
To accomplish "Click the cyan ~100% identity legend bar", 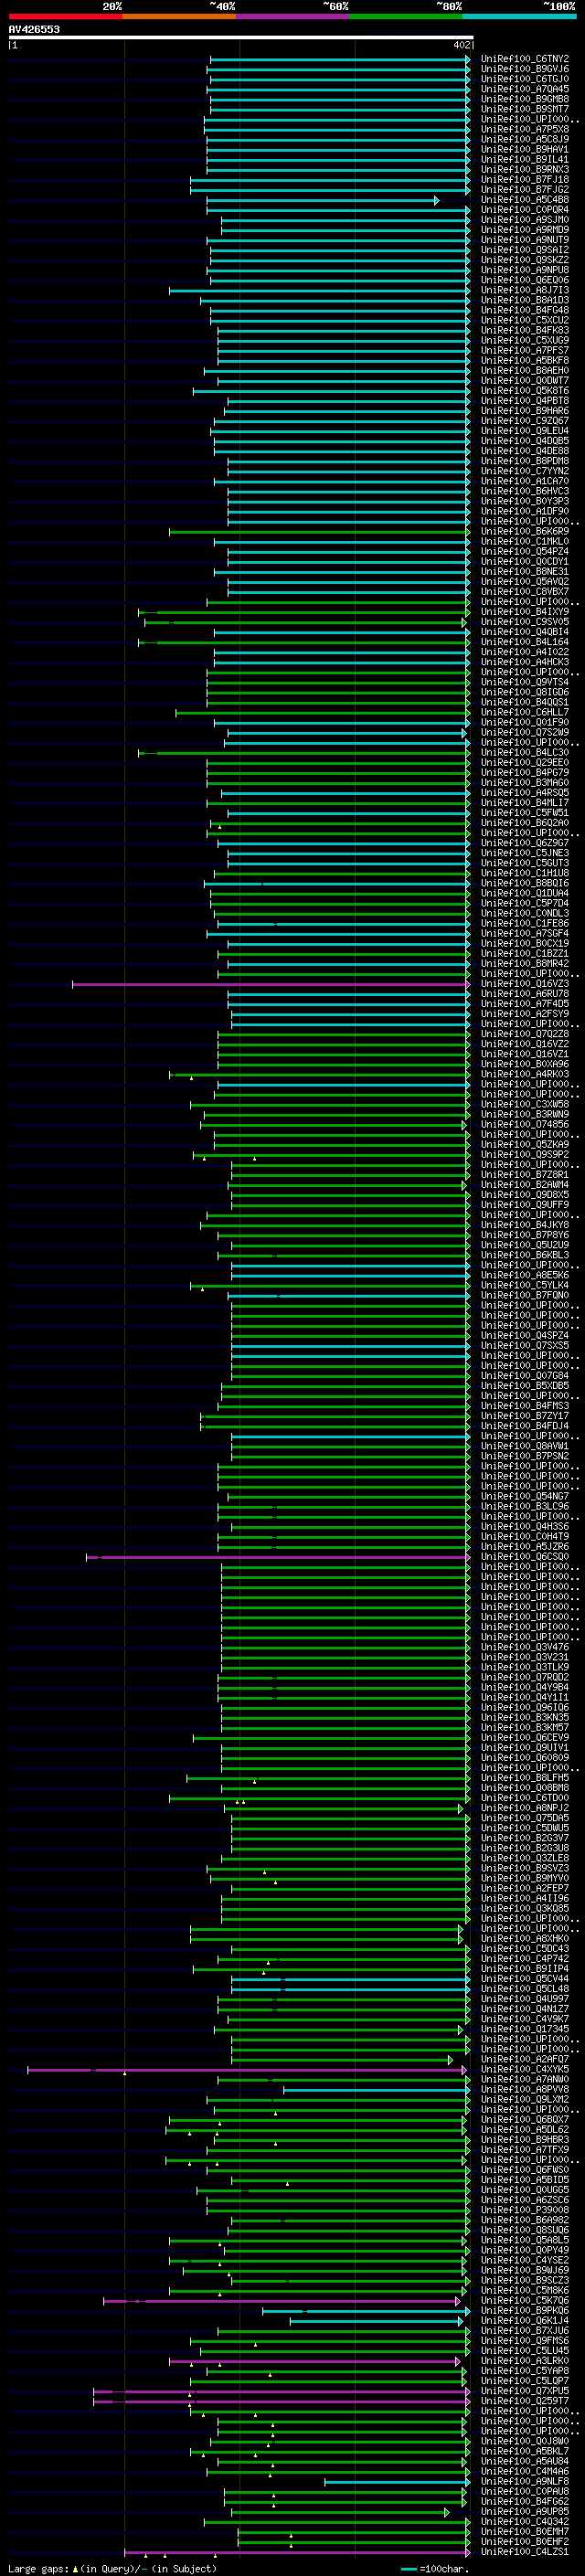I will pyautogui.click(x=519, y=17).
